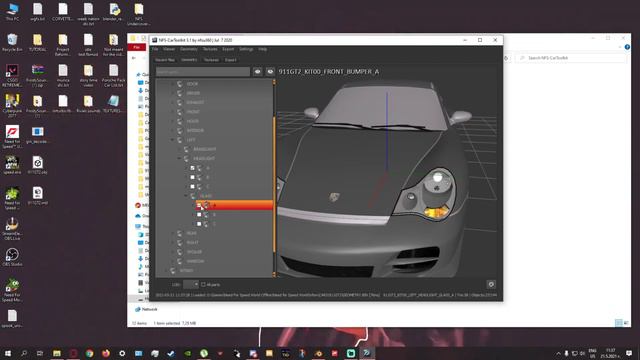Click the File Explorer help icon

pyautogui.click(x=627, y=47)
